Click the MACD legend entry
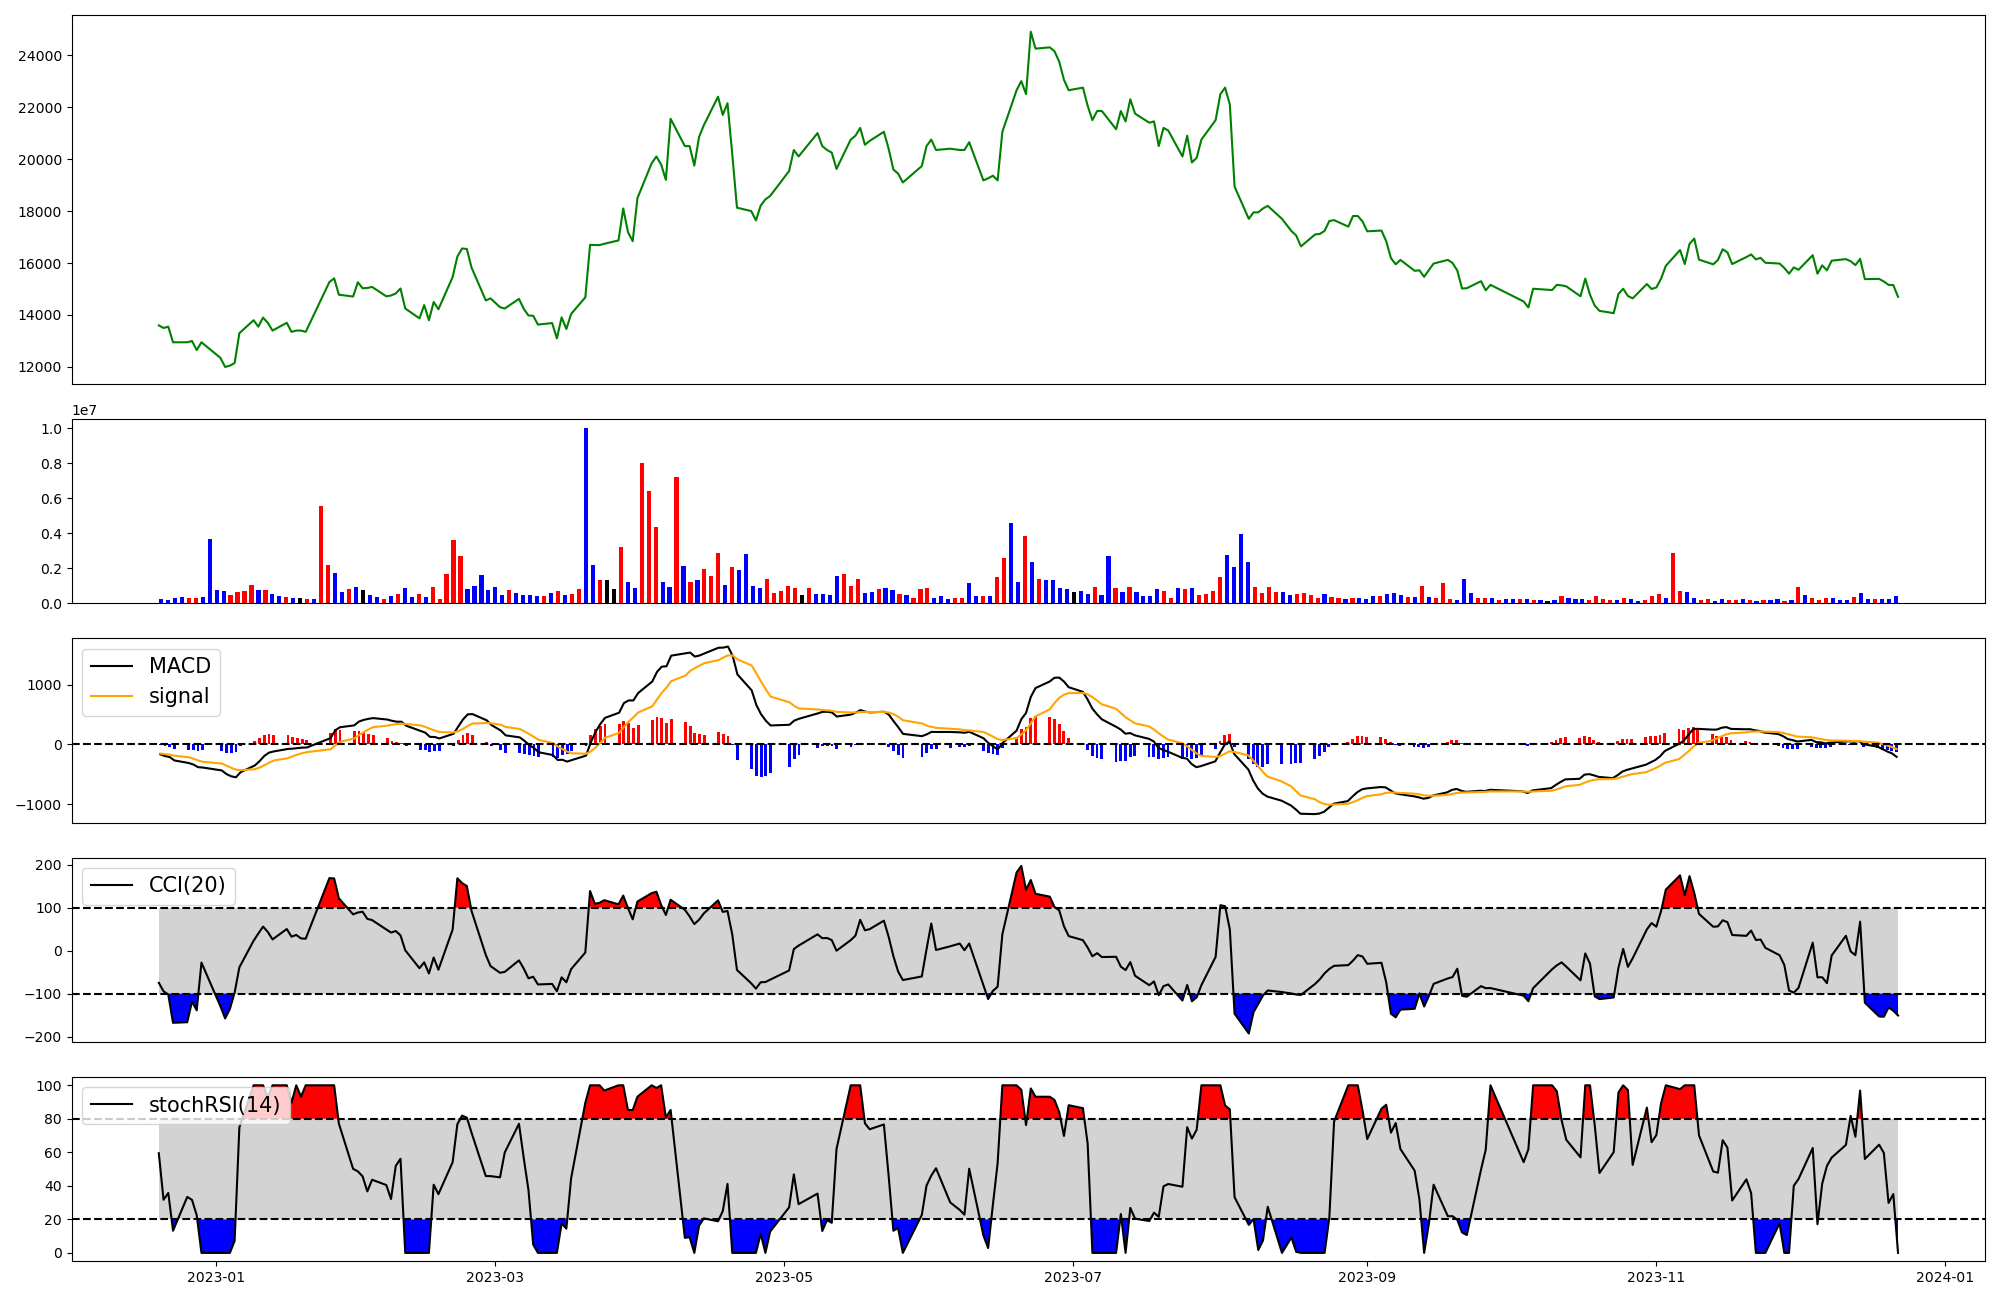This screenshot has height=1300, width=2000. pos(179,666)
